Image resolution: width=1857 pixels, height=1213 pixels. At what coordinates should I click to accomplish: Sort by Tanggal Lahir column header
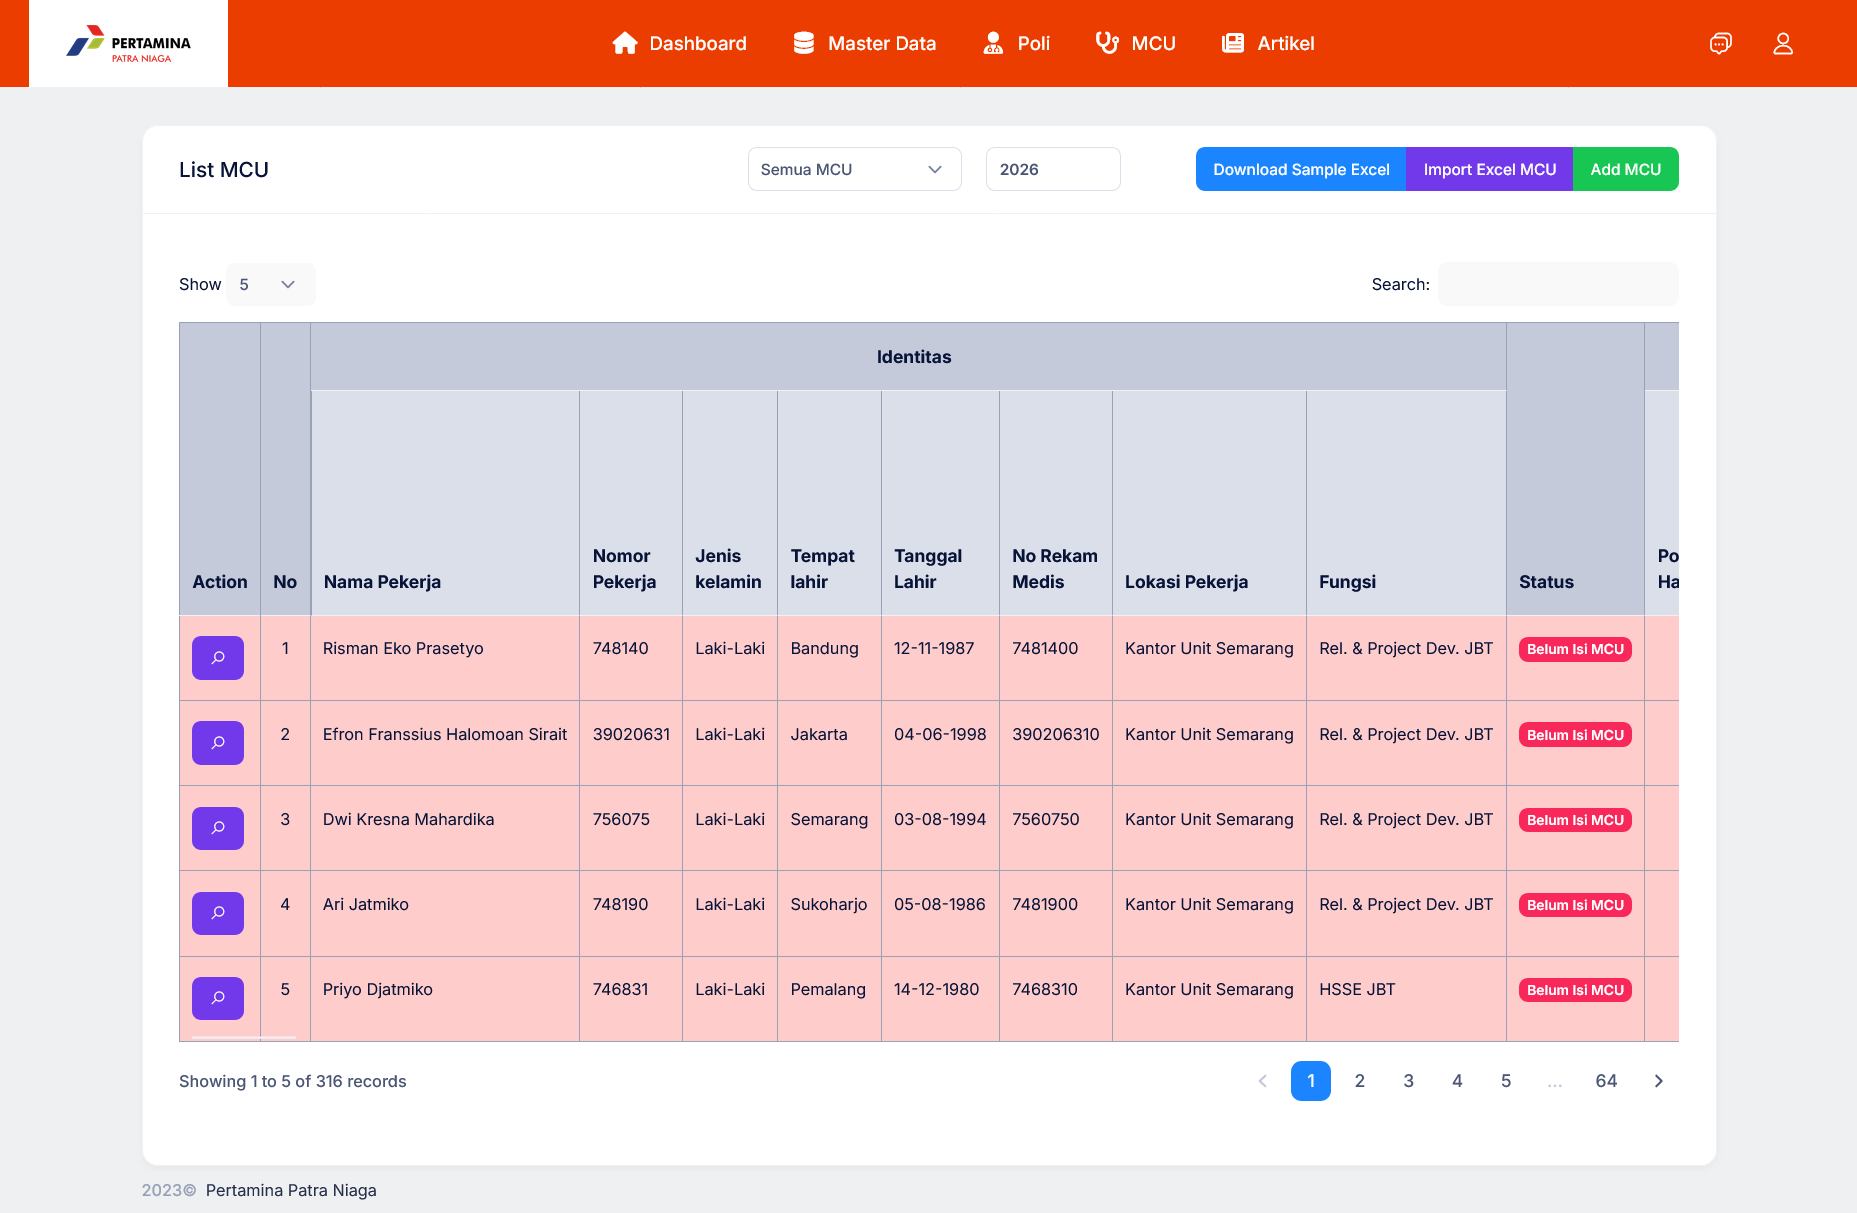click(940, 502)
